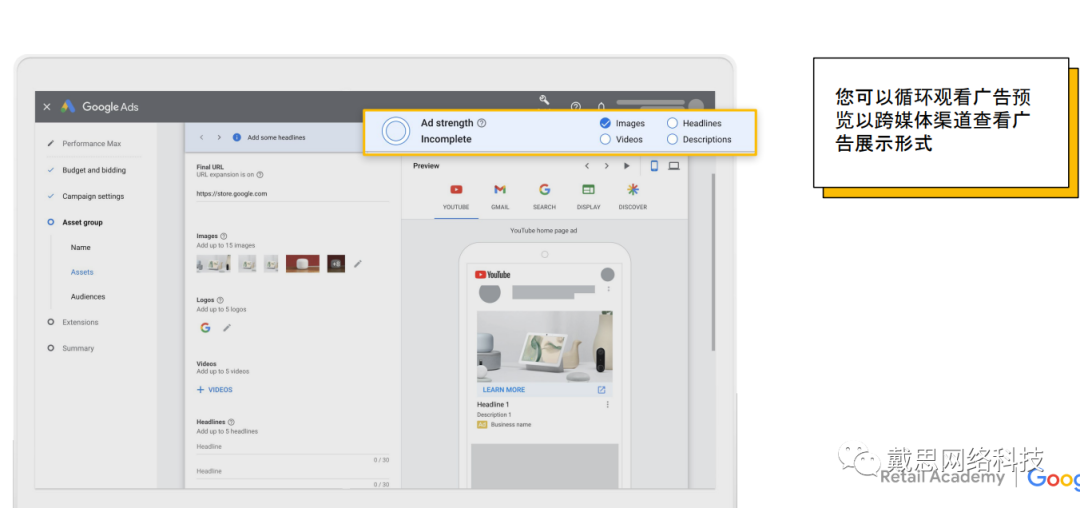Open the Summary step
The width and height of the screenshot is (1080, 508).
point(78,348)
